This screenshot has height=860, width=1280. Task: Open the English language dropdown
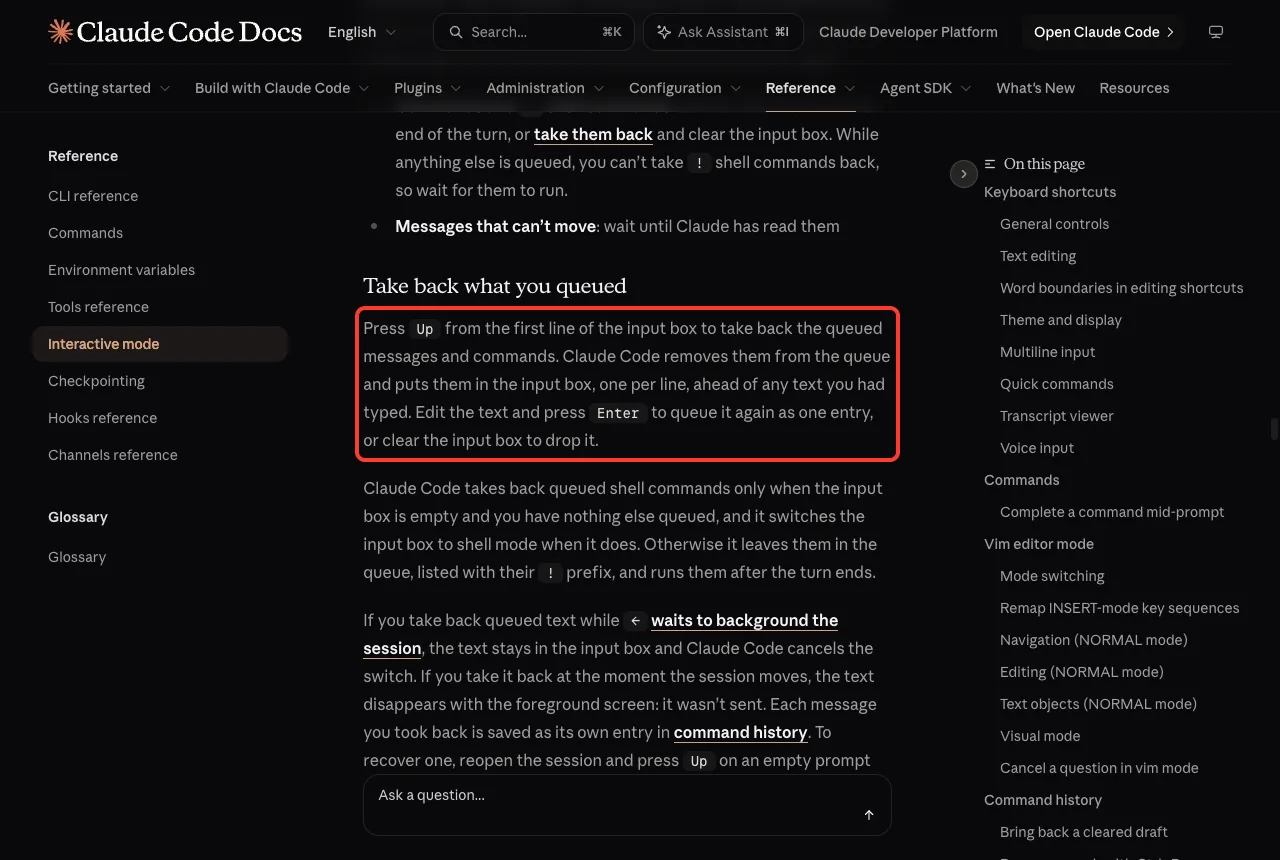362,32
